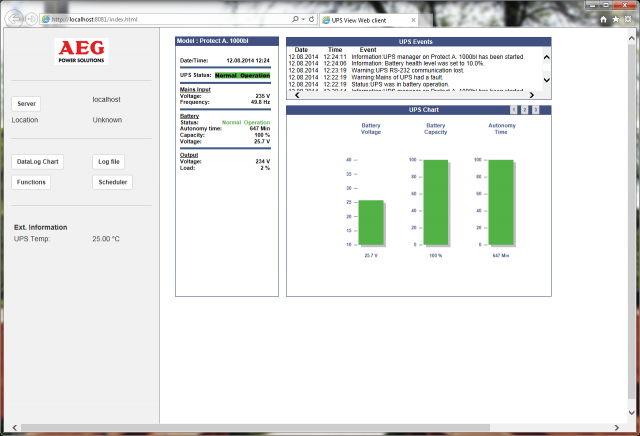
Task: Click the Date/Time 12.08.2014 12:24 value
Action: (248, 60)
